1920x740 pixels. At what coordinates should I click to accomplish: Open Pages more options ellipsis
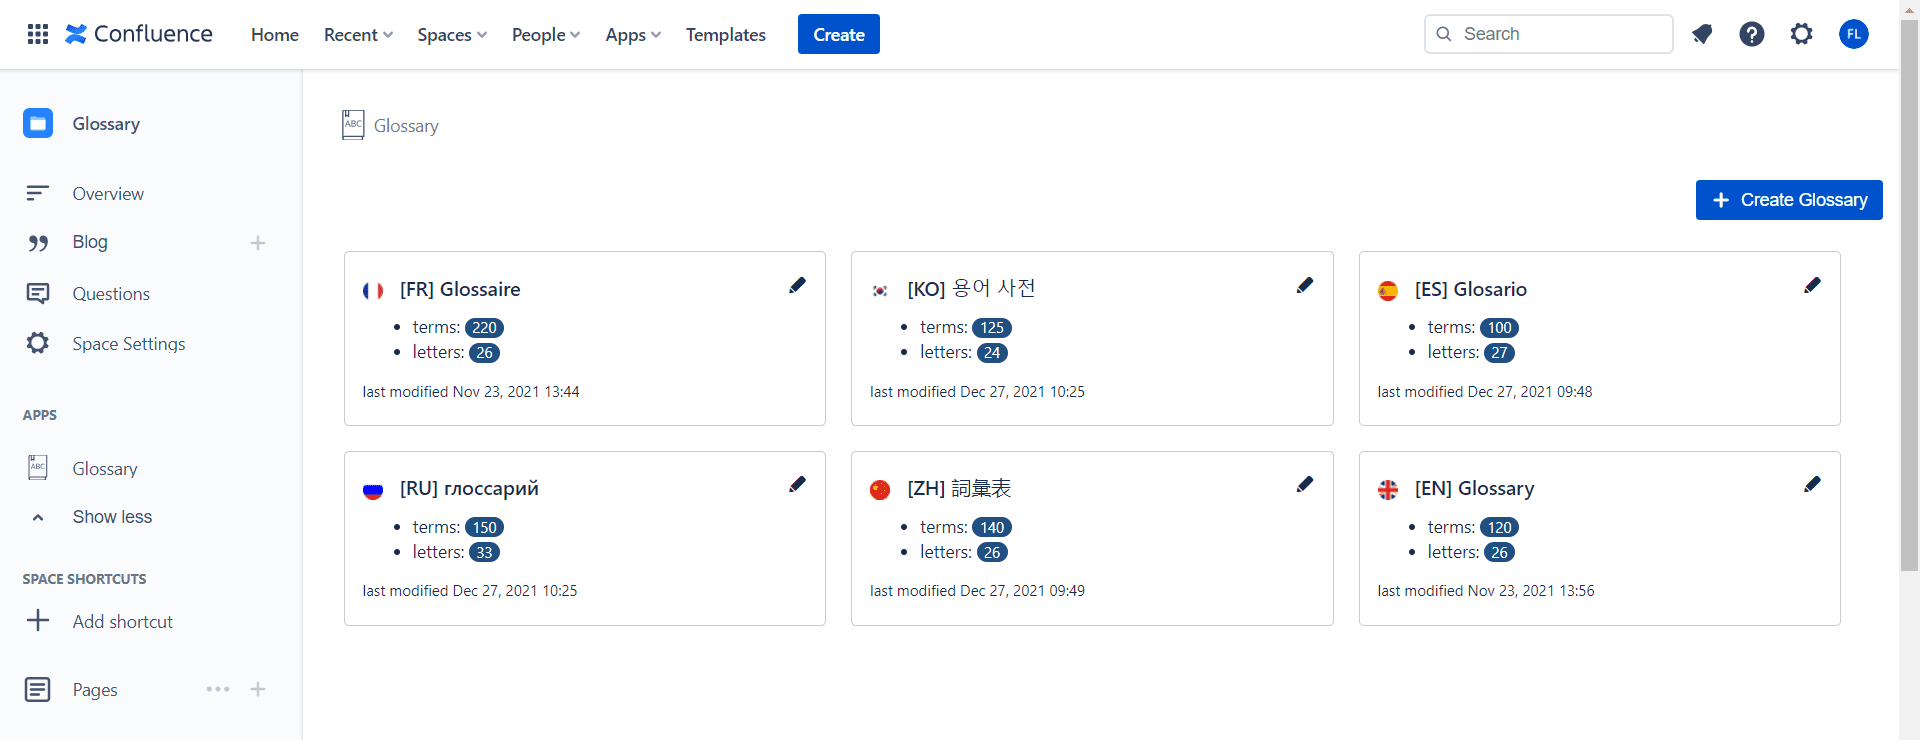[x=218, y=689]
